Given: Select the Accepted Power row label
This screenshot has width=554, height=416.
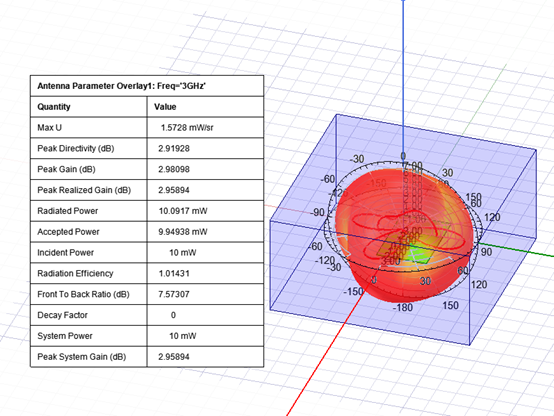Looking at the screenshot, I should pos(68,232).
